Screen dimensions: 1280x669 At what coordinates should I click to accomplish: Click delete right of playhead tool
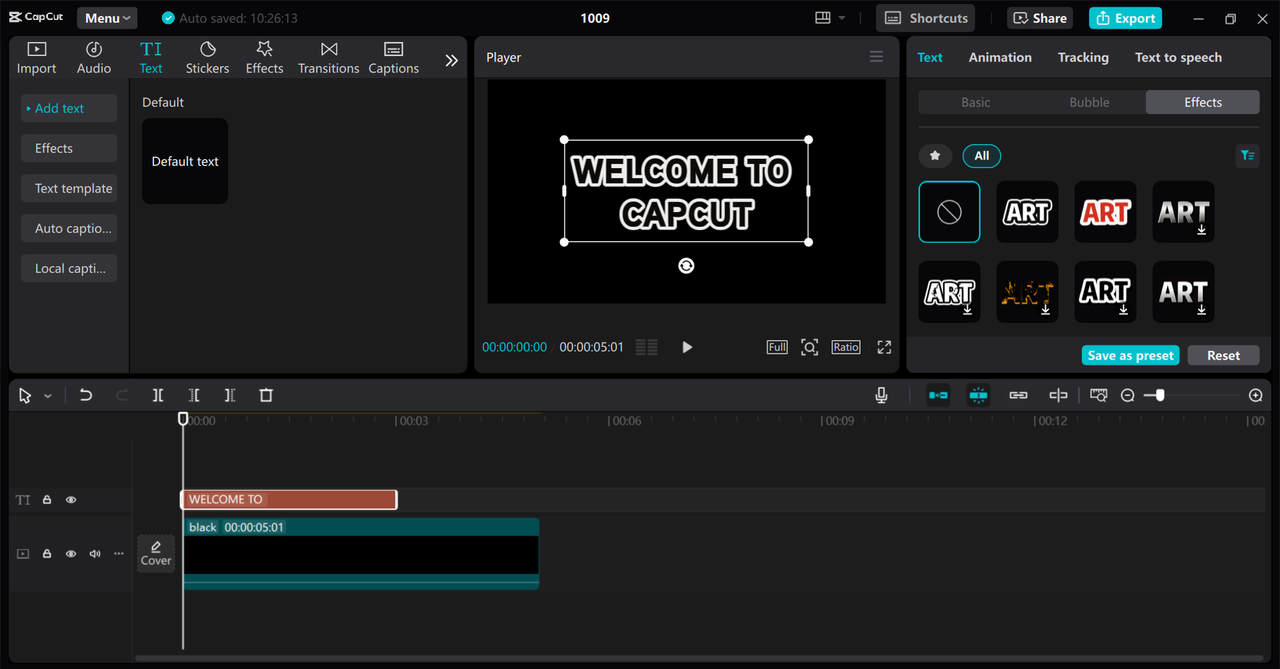click(x=230, y=395)
